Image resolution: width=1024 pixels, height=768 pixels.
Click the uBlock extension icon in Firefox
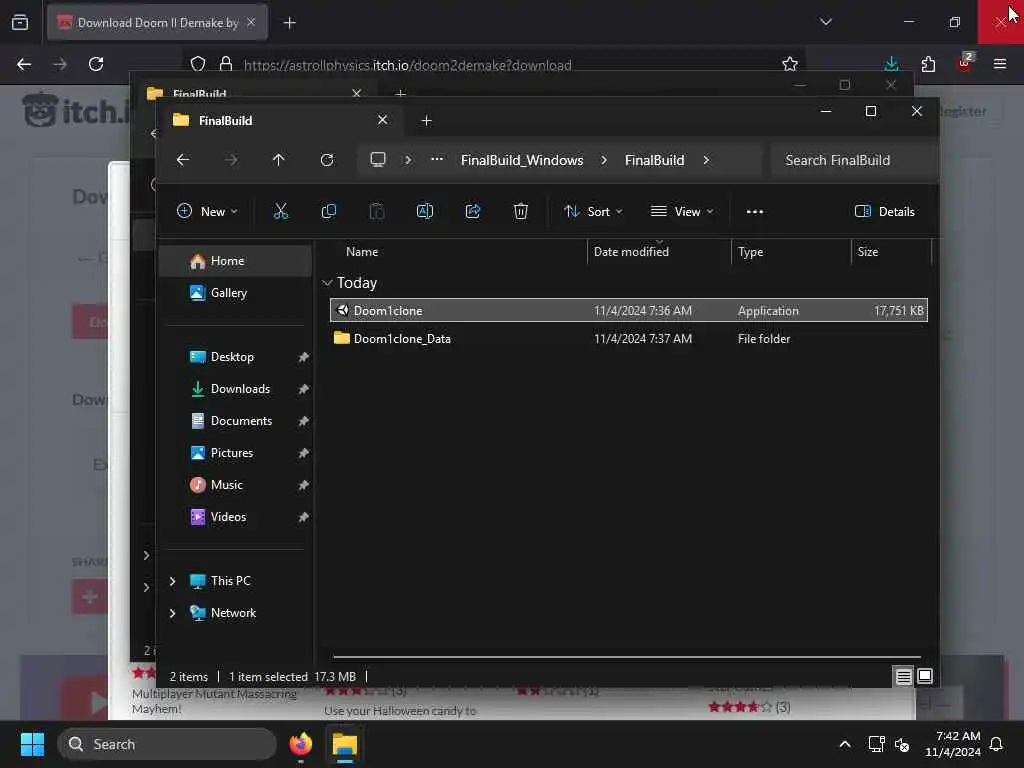point(965,63)
